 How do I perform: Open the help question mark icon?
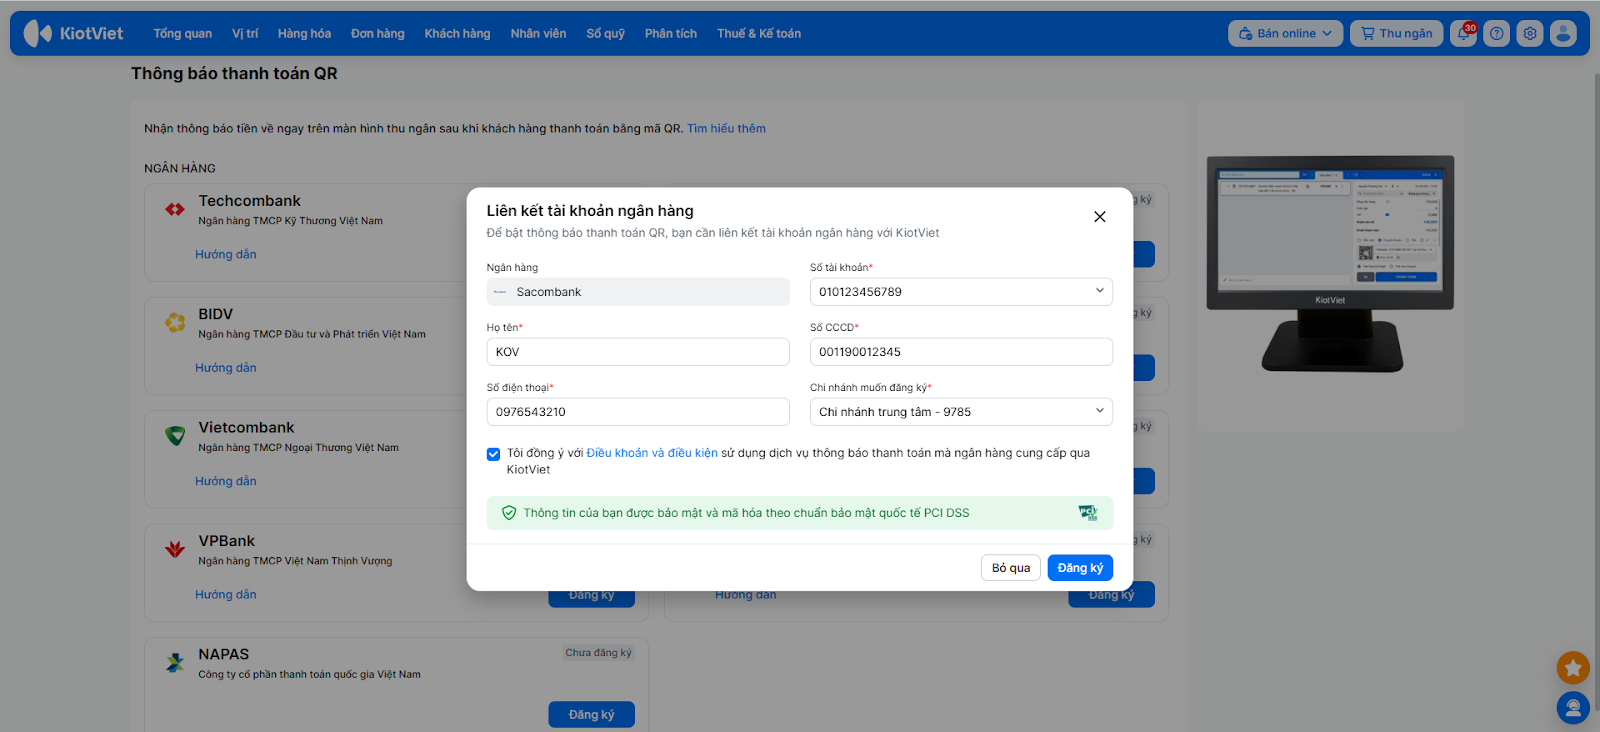pos(1497,33)
